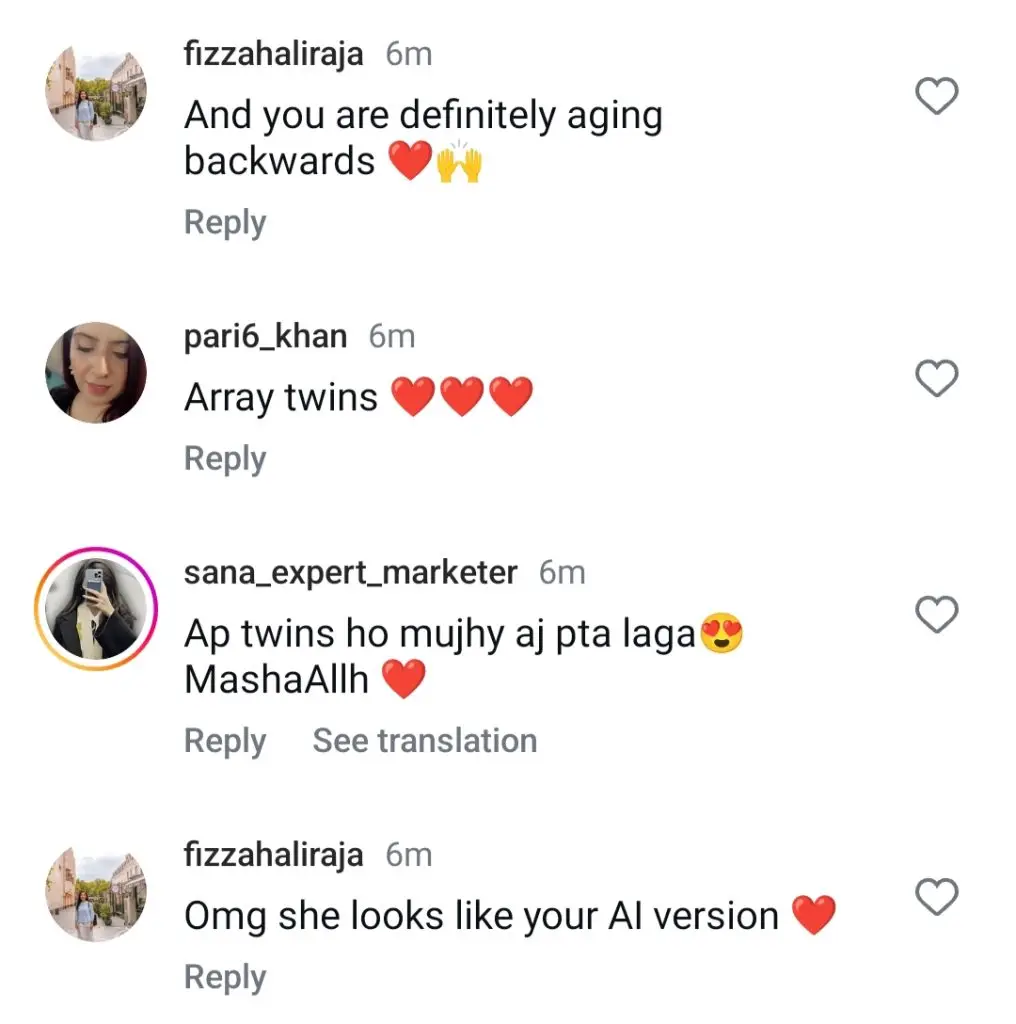Screen dimensions: 1016x1024
Task: Select the "Array twins" comment text
Action: click(281, 398)
